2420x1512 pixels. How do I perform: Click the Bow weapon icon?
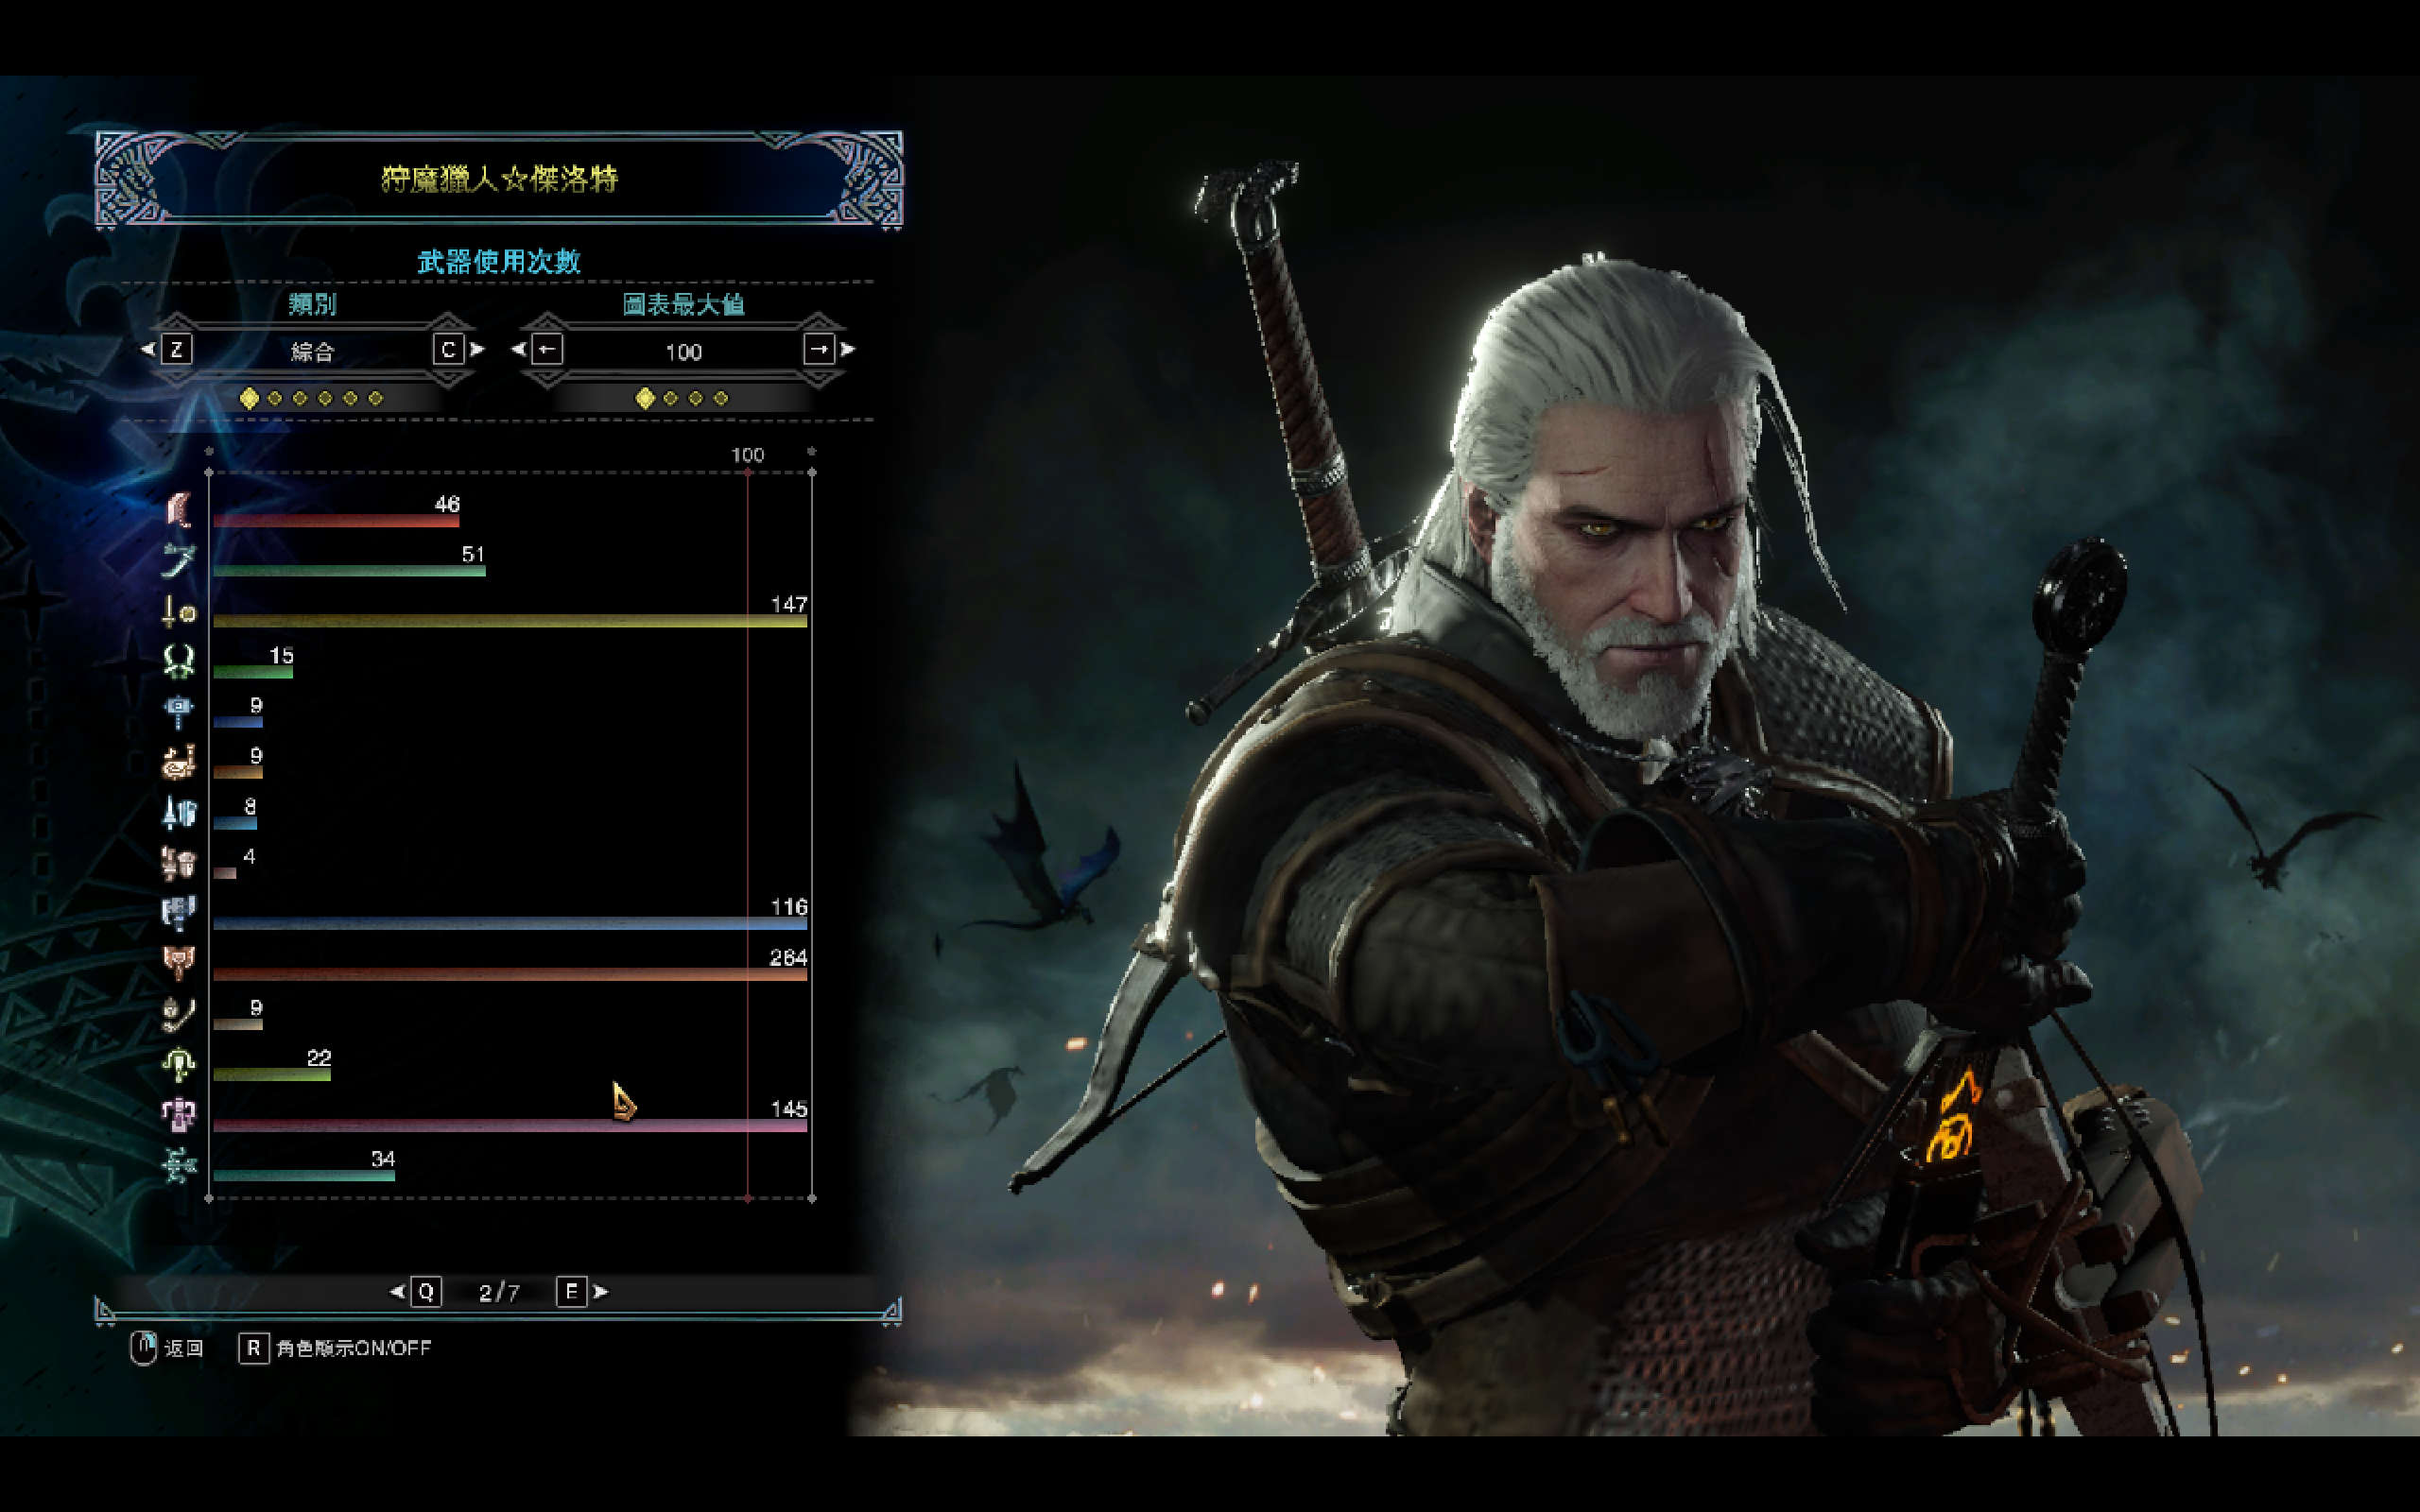click(178, 1165)
